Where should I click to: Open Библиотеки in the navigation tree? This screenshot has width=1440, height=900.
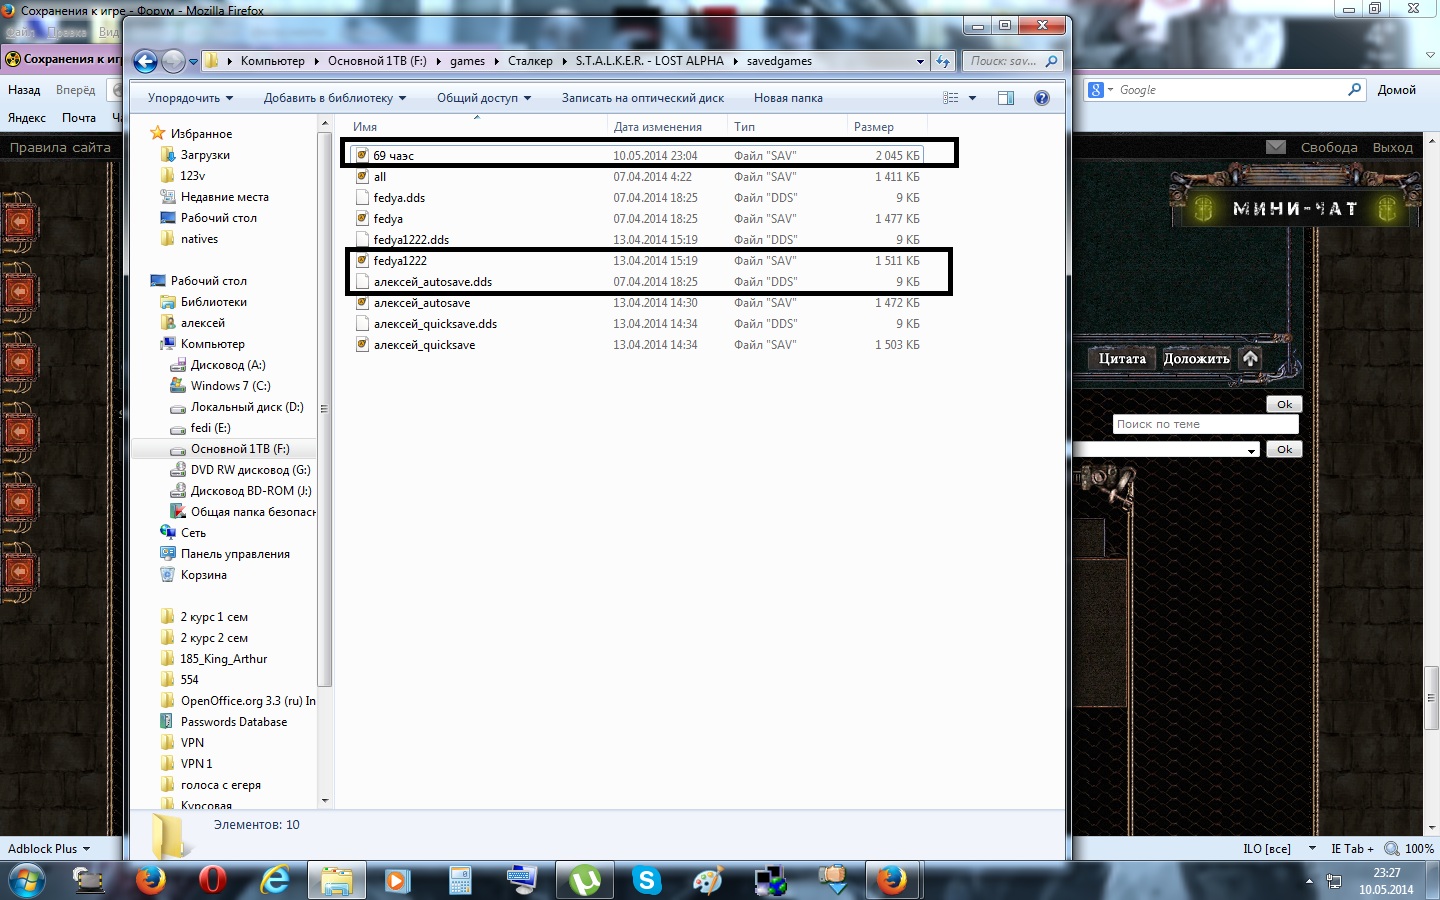(213, 302)
